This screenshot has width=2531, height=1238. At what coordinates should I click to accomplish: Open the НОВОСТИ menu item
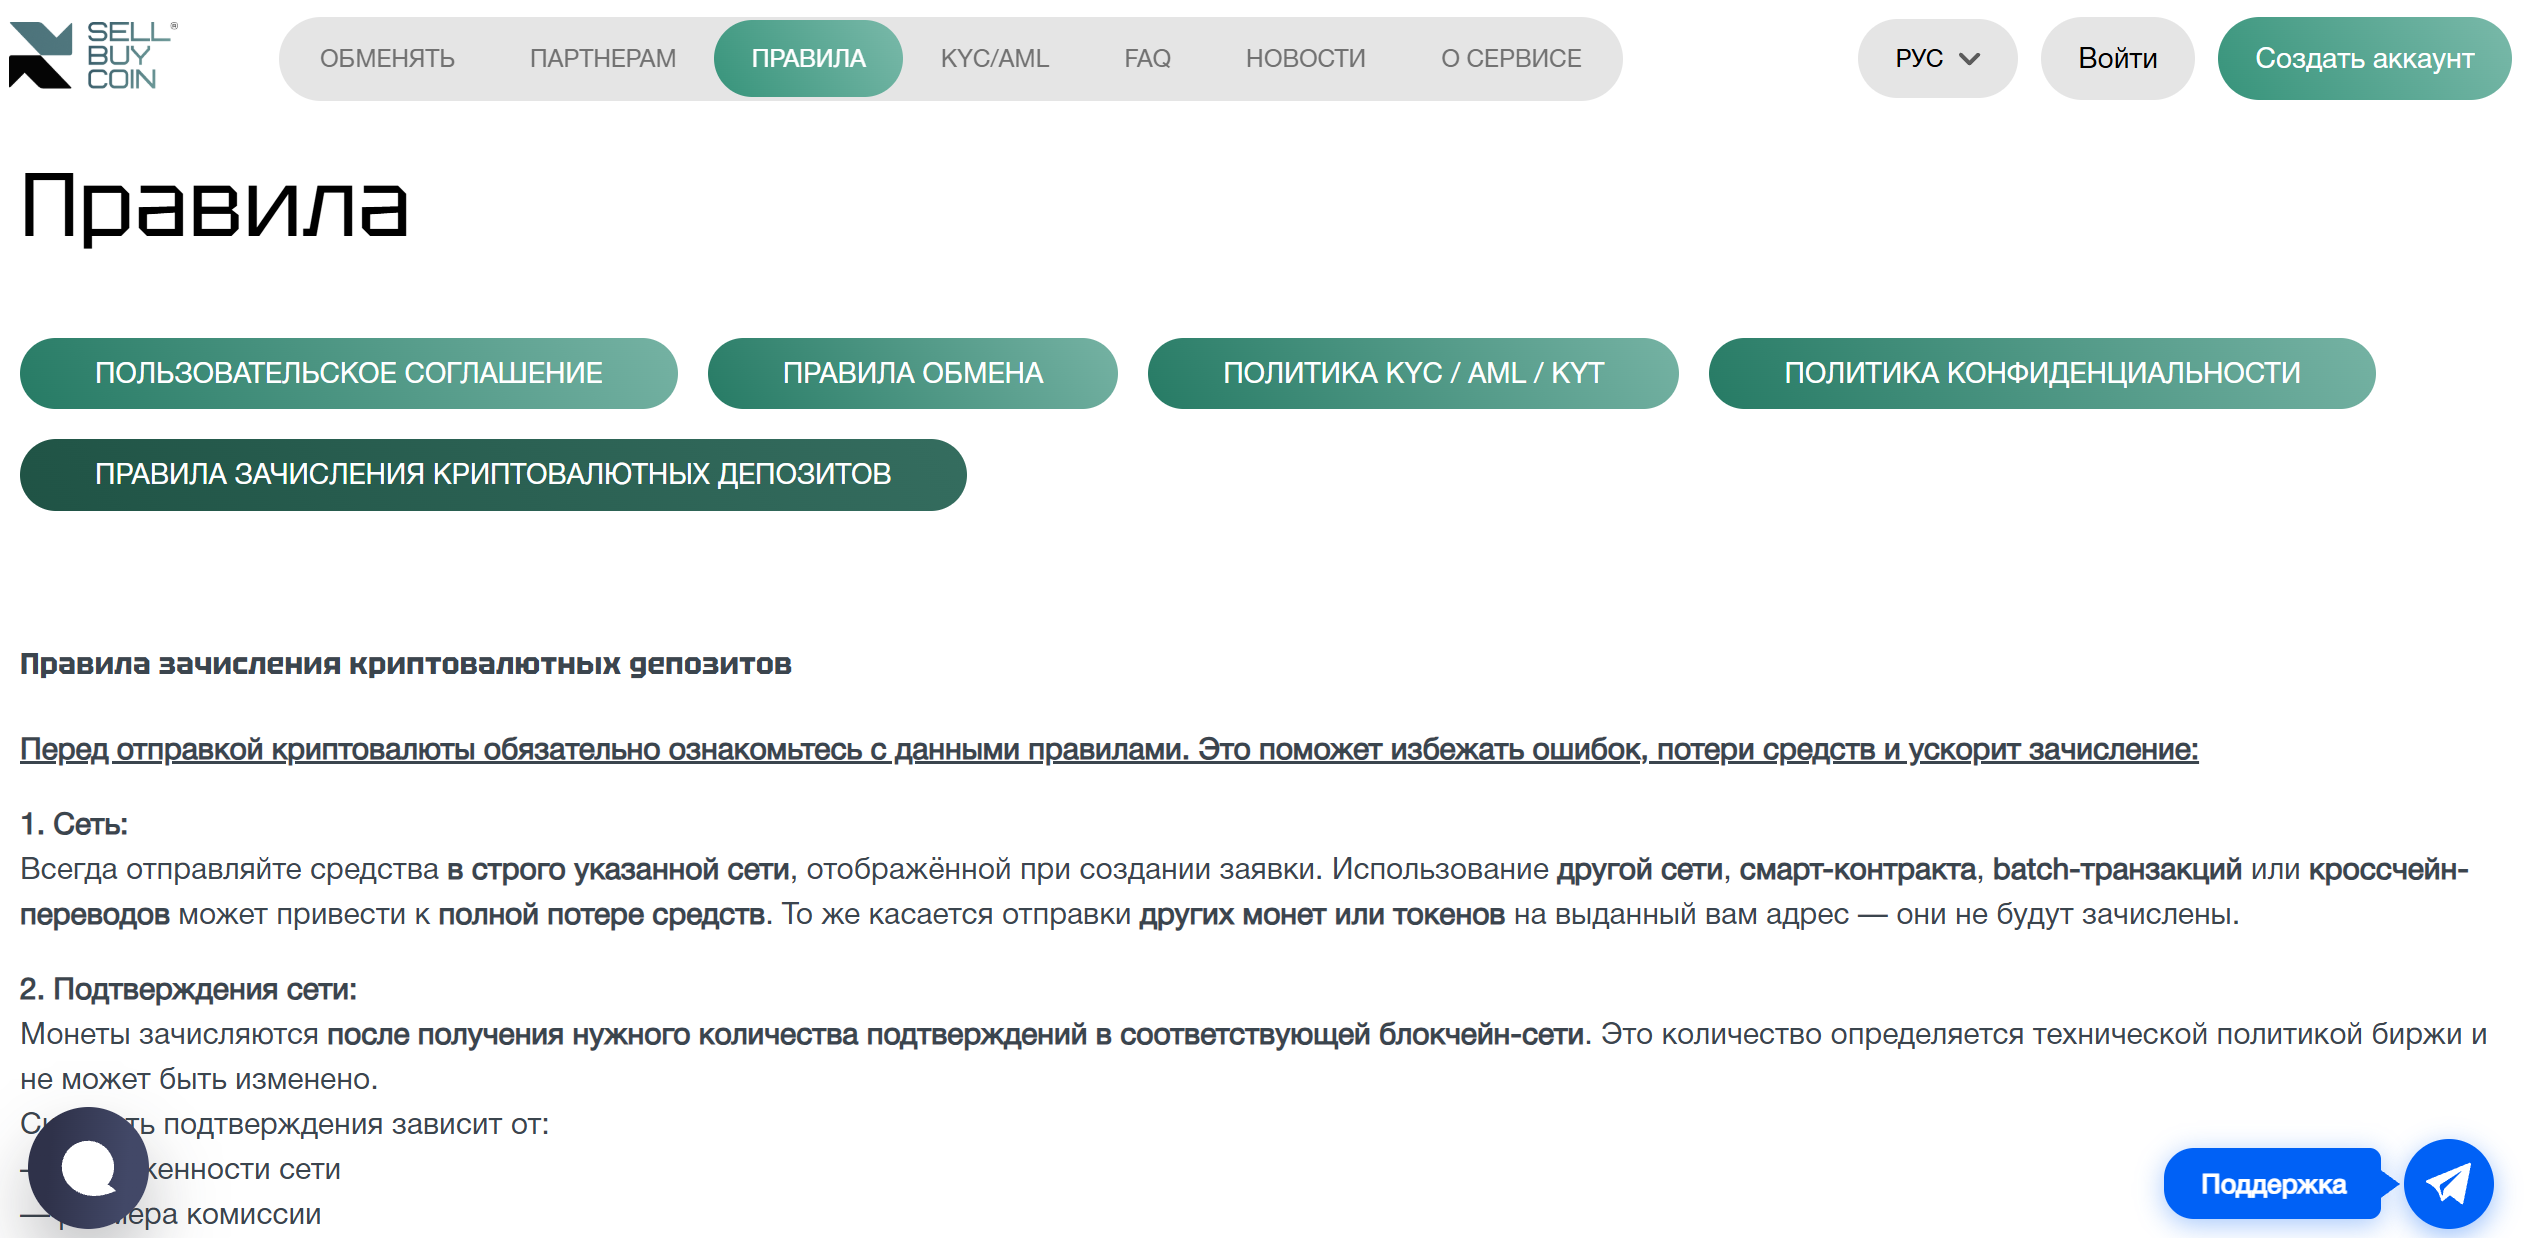click(x=1305, y=58)
